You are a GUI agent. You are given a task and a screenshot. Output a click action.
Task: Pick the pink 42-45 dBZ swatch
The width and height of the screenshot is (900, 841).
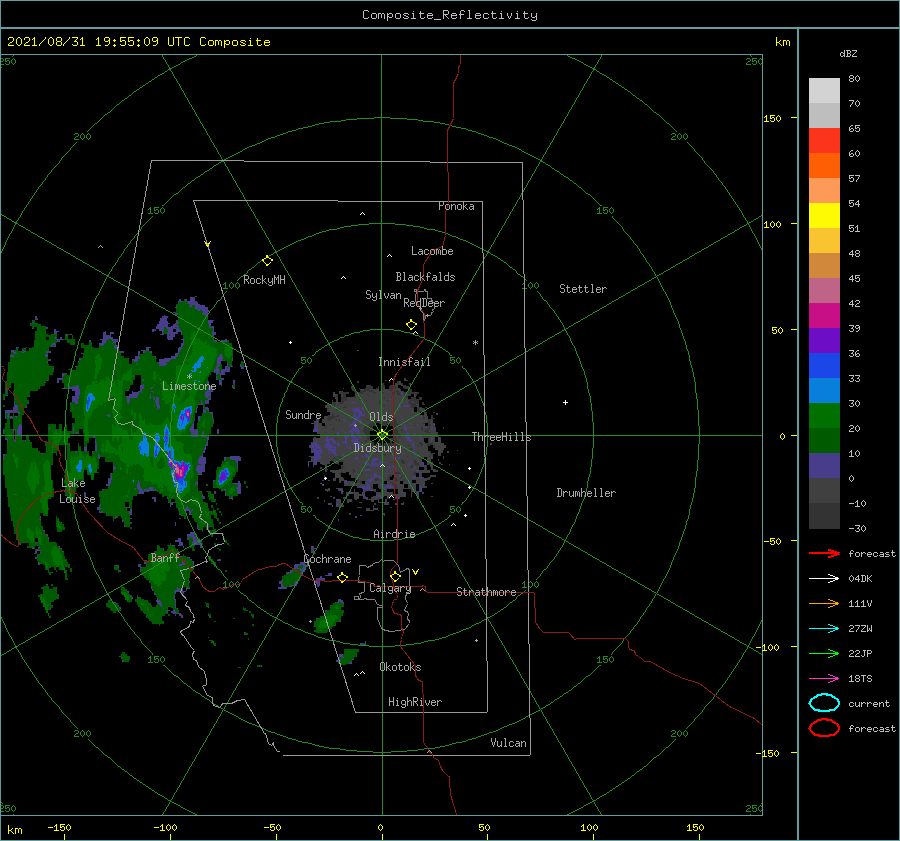pos(824,291)
